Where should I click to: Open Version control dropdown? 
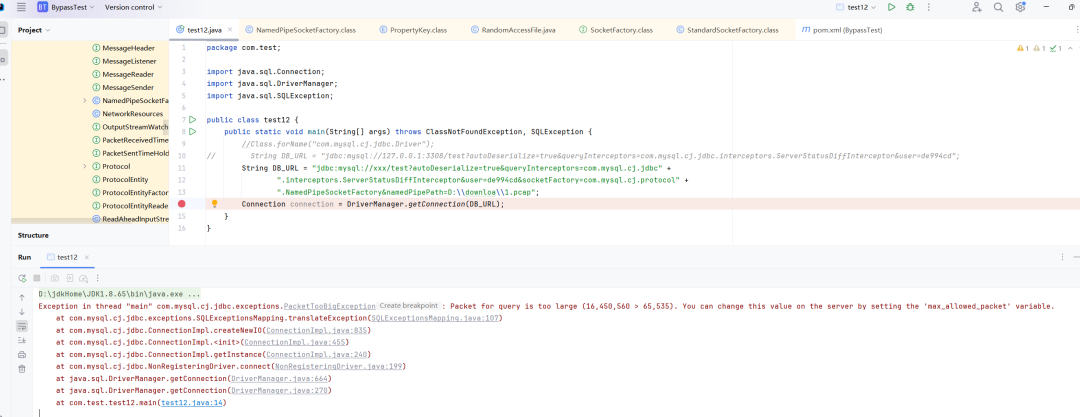133,7
